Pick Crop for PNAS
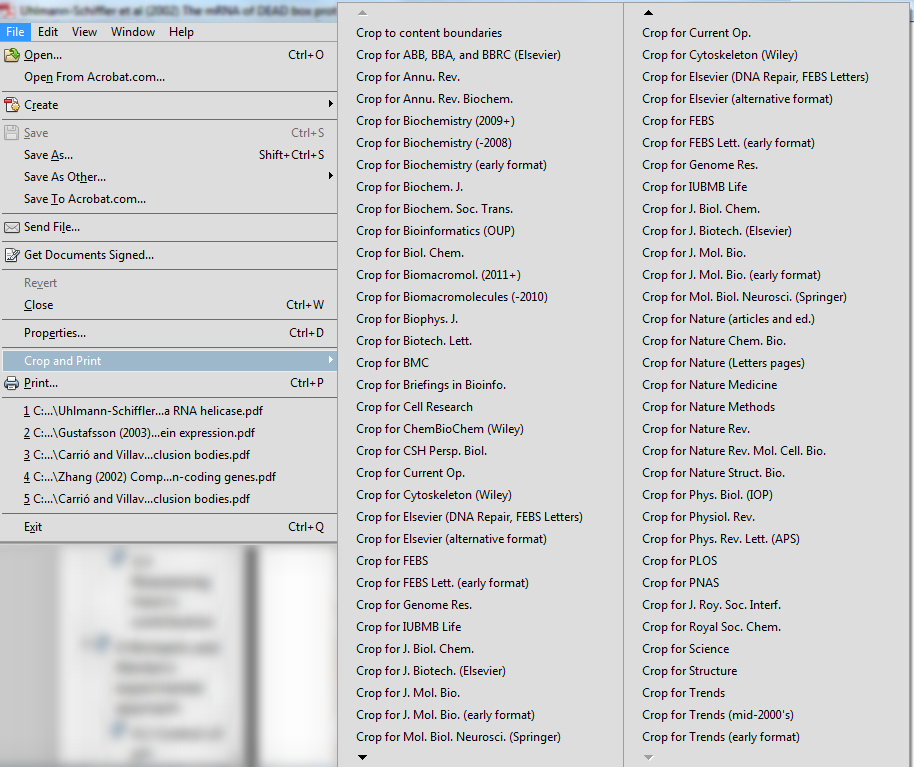Viewport: 914px width, 767px height. point(681,583)
